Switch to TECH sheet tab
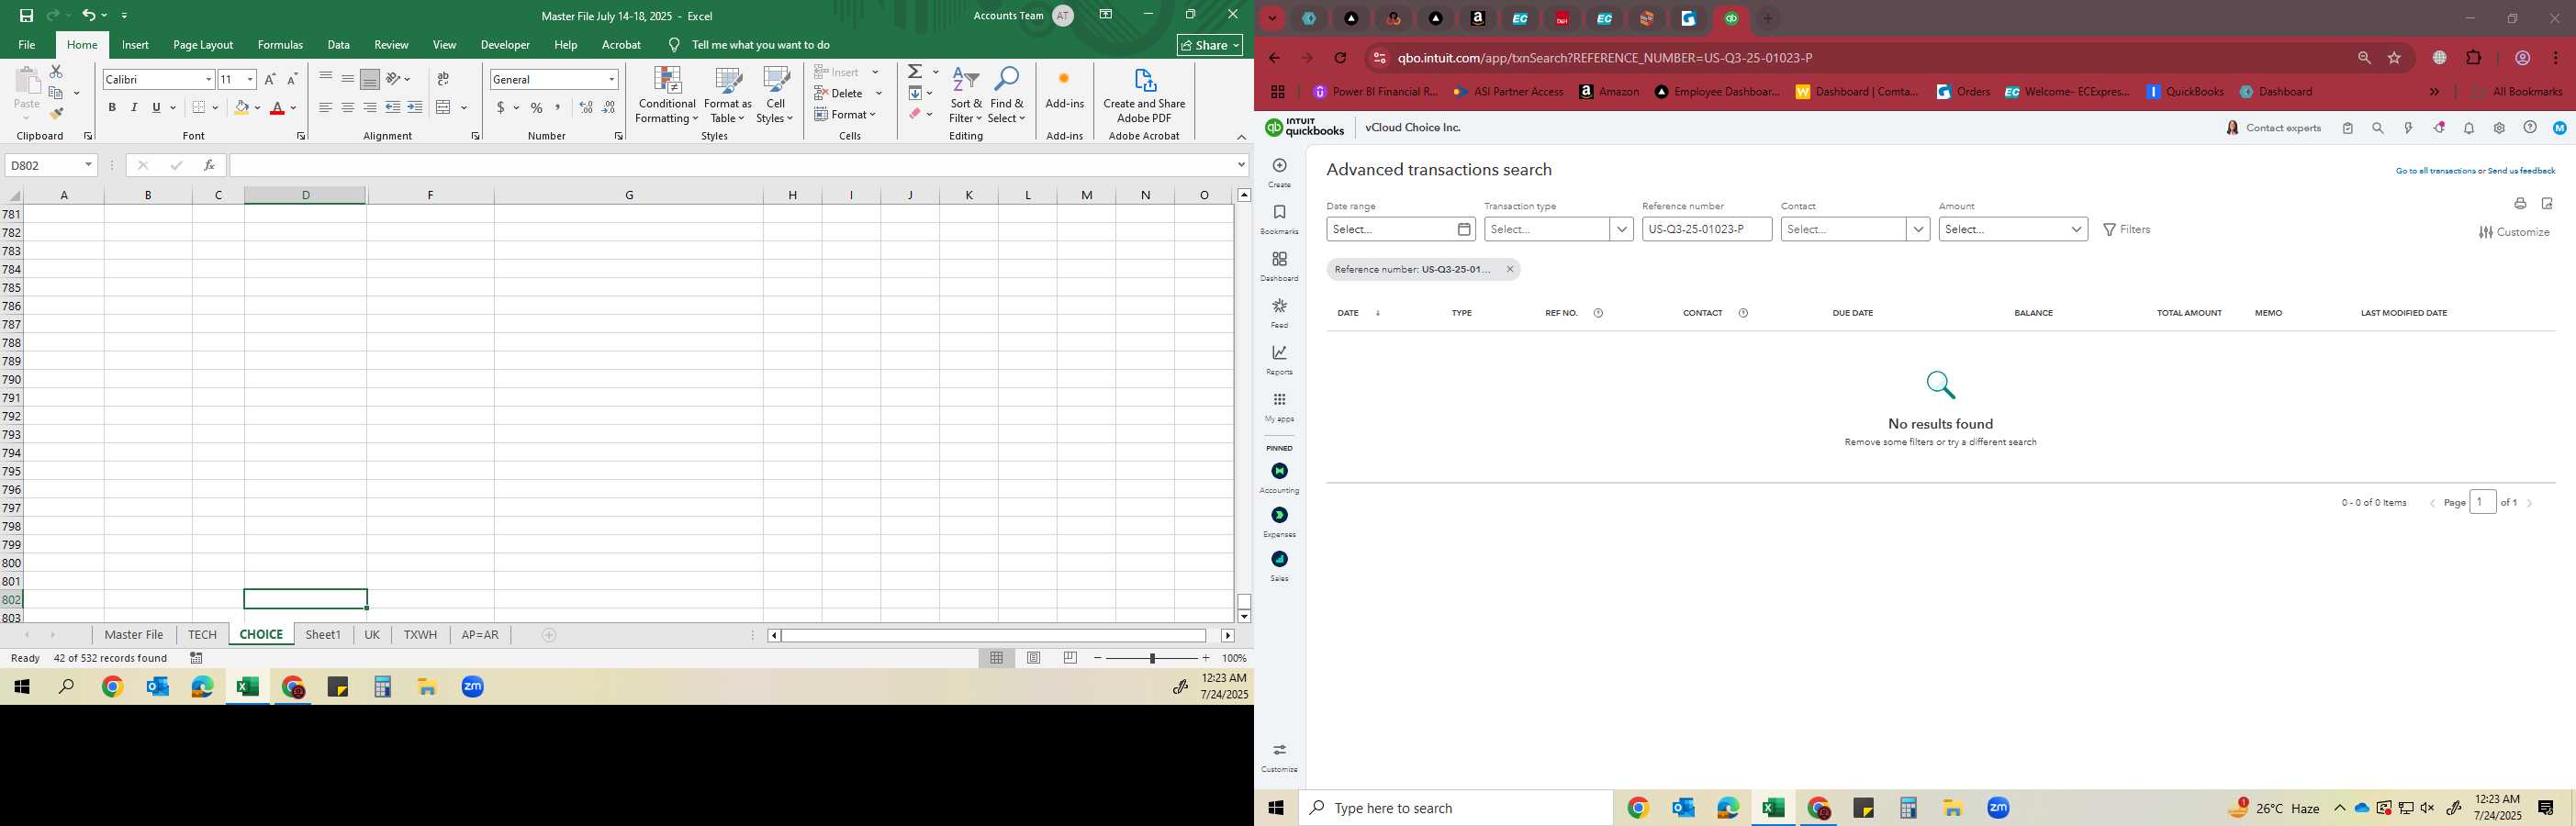The height and width of the screenshot is (826, 2576). click(202, 635)
